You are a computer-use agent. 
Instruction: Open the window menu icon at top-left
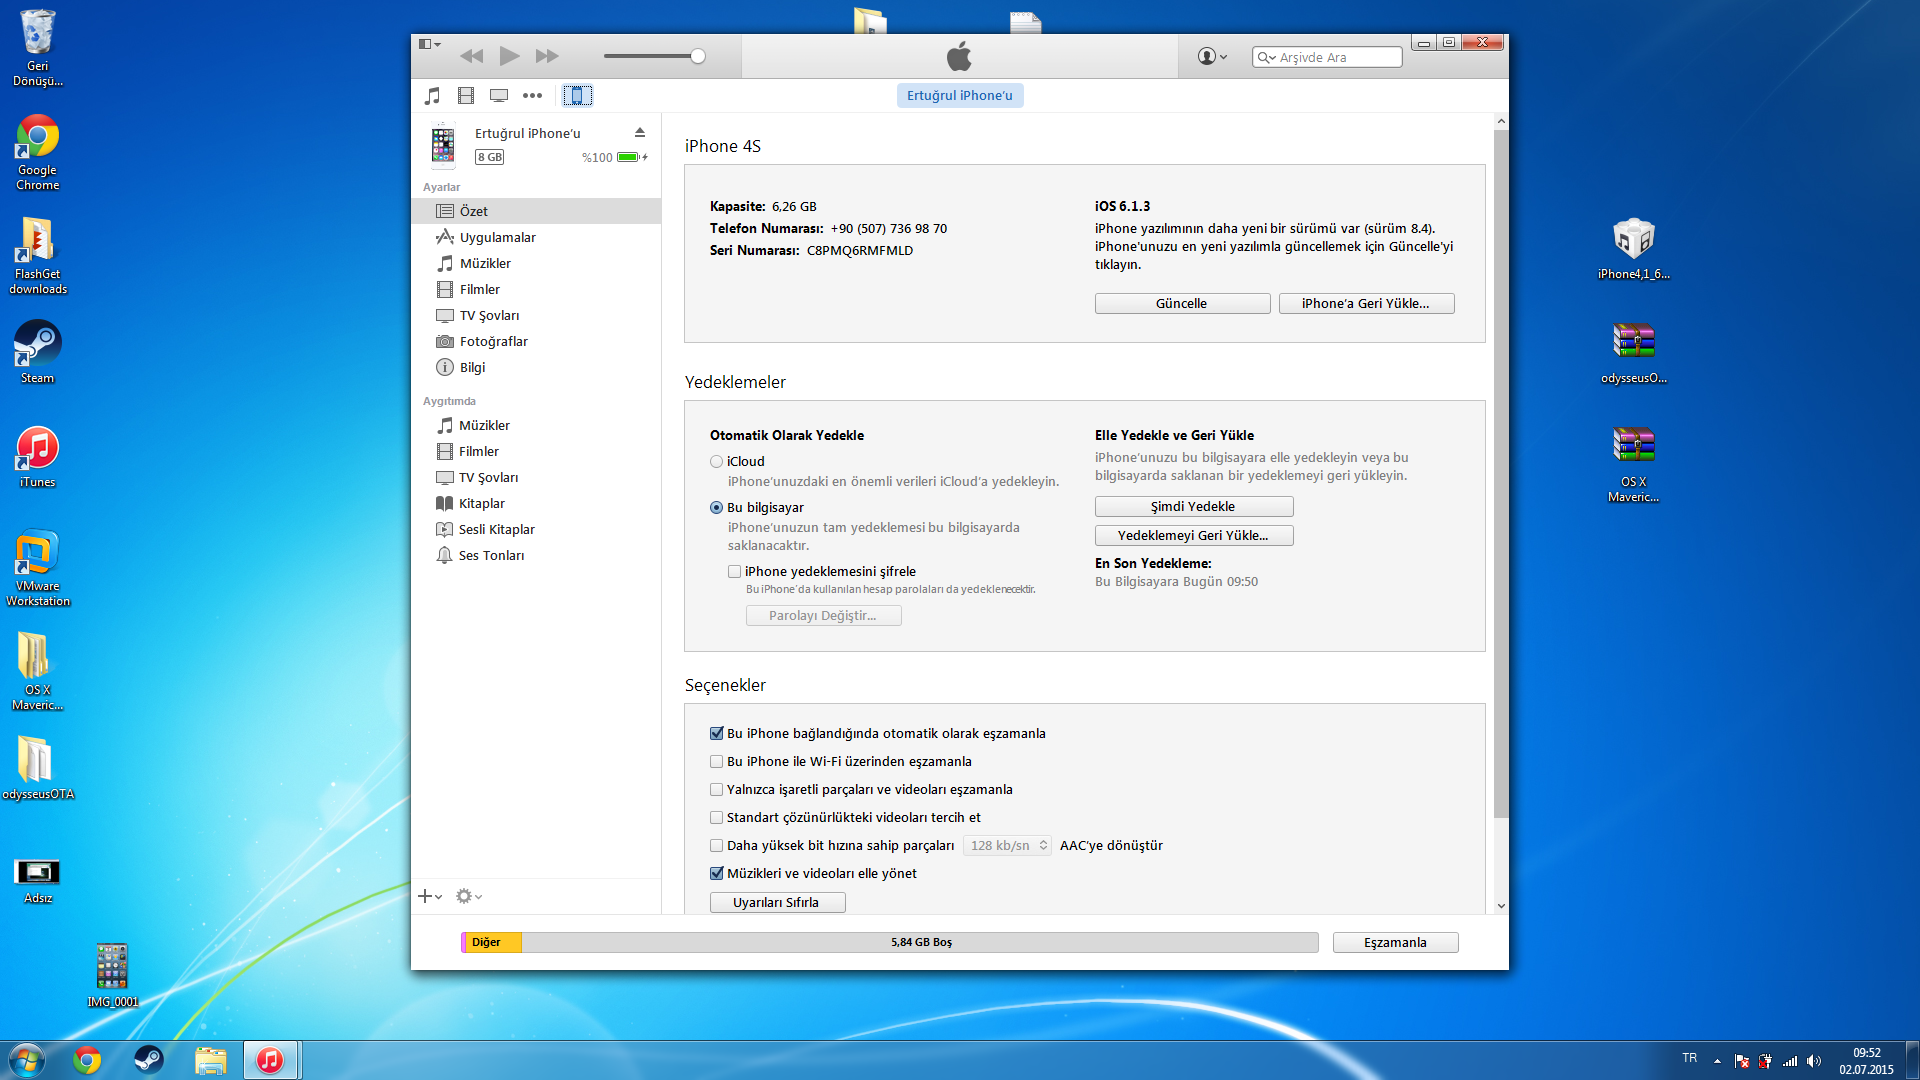pos(429,44)
